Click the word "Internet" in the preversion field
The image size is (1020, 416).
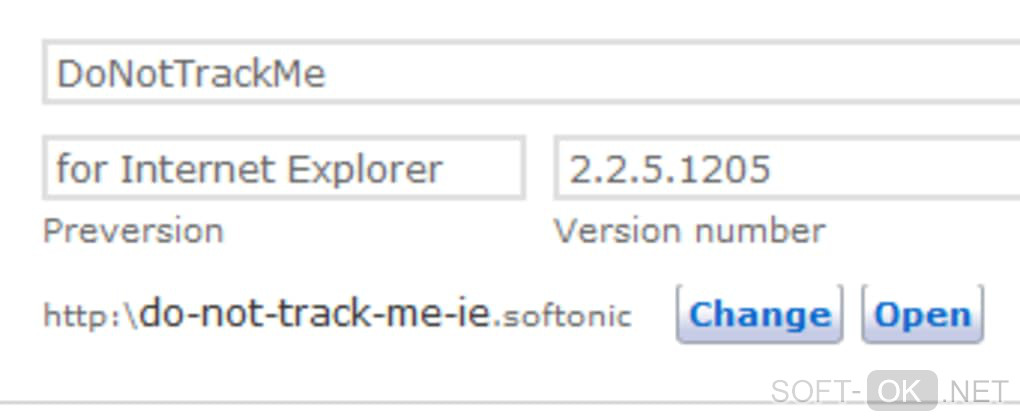click(198, 169)
